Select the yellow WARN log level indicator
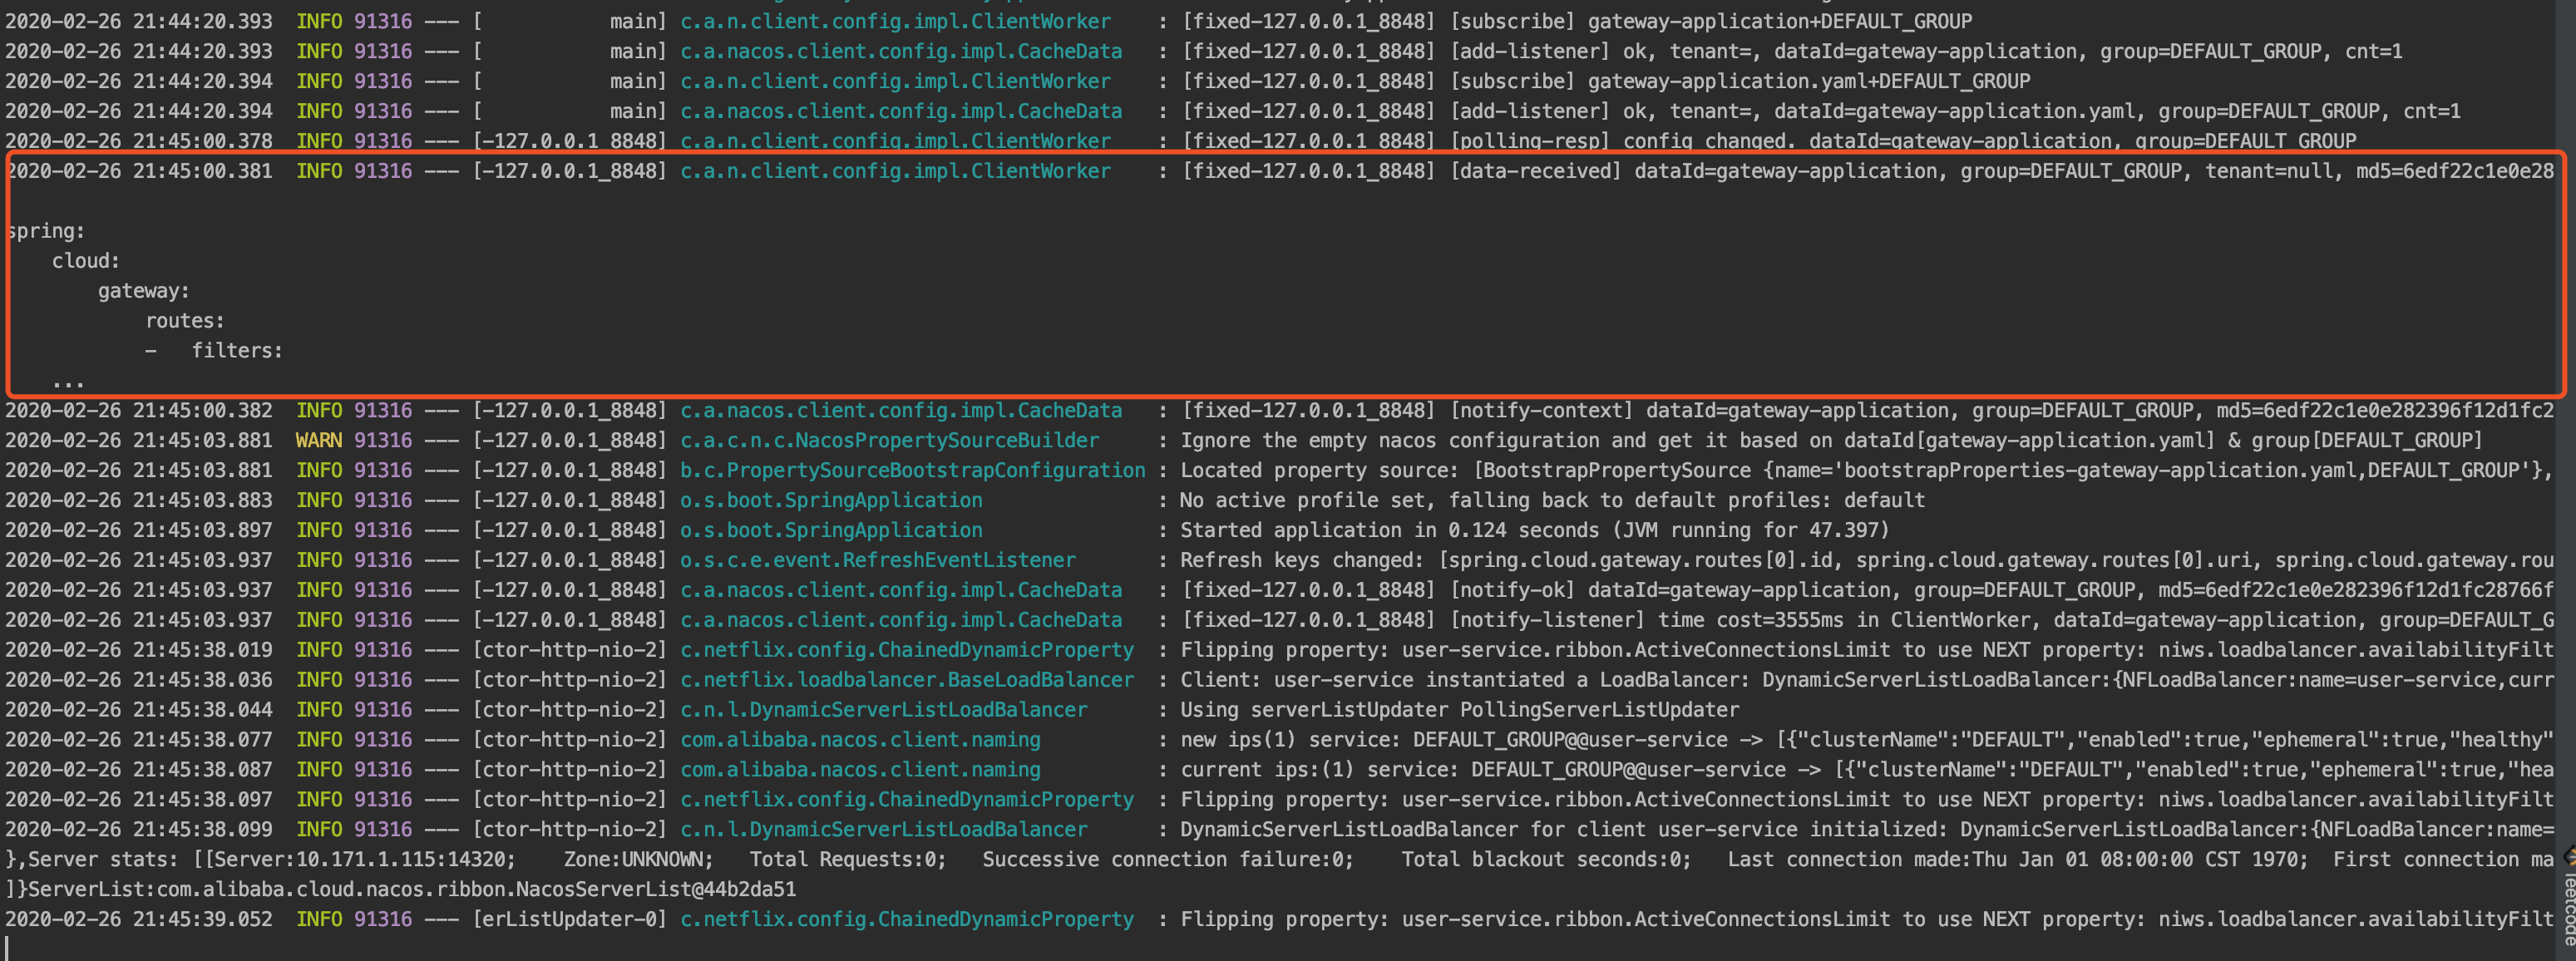 (319, 440)
